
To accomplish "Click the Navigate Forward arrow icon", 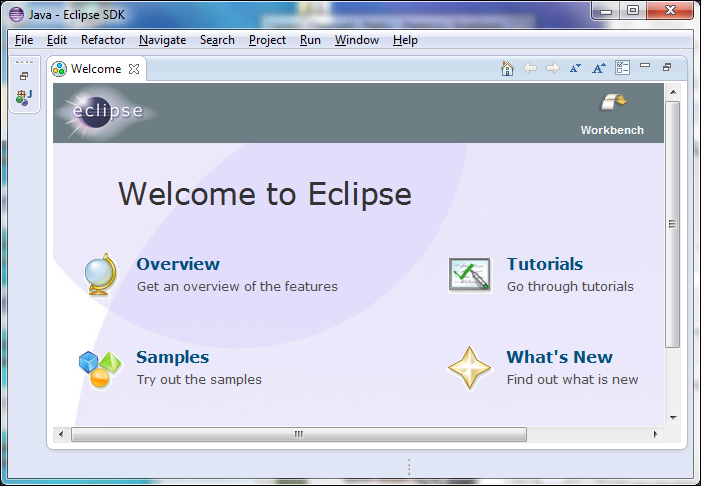I will (x=553, y=68).
